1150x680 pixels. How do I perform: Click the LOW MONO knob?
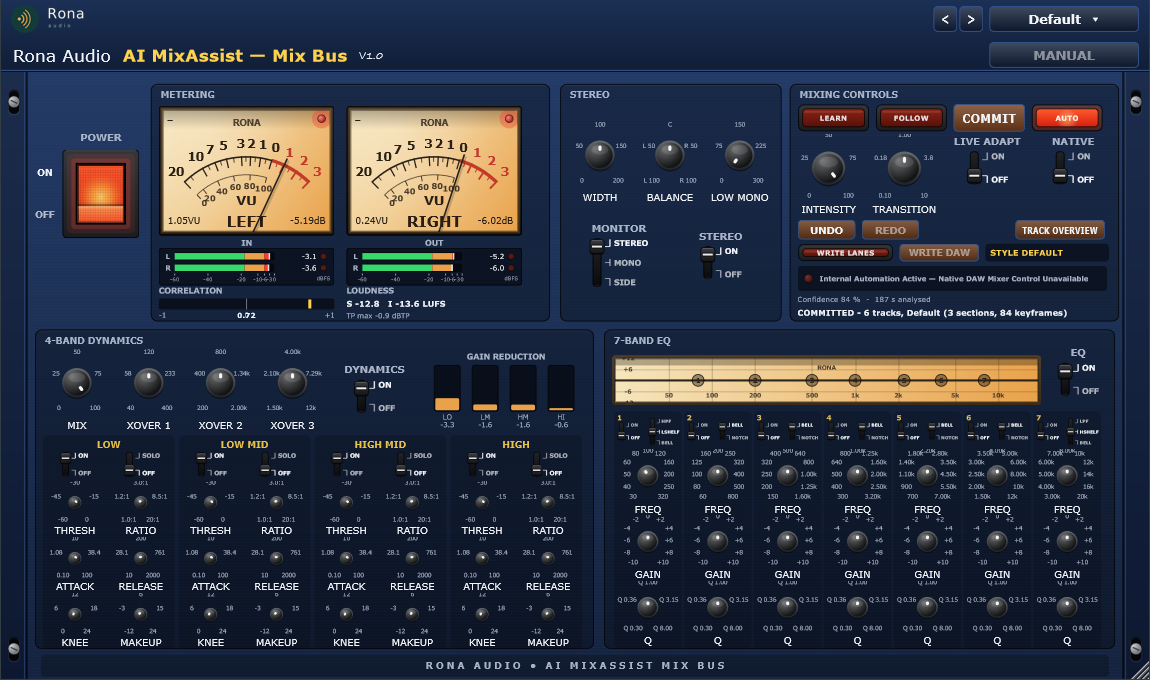tap(739, 155)
